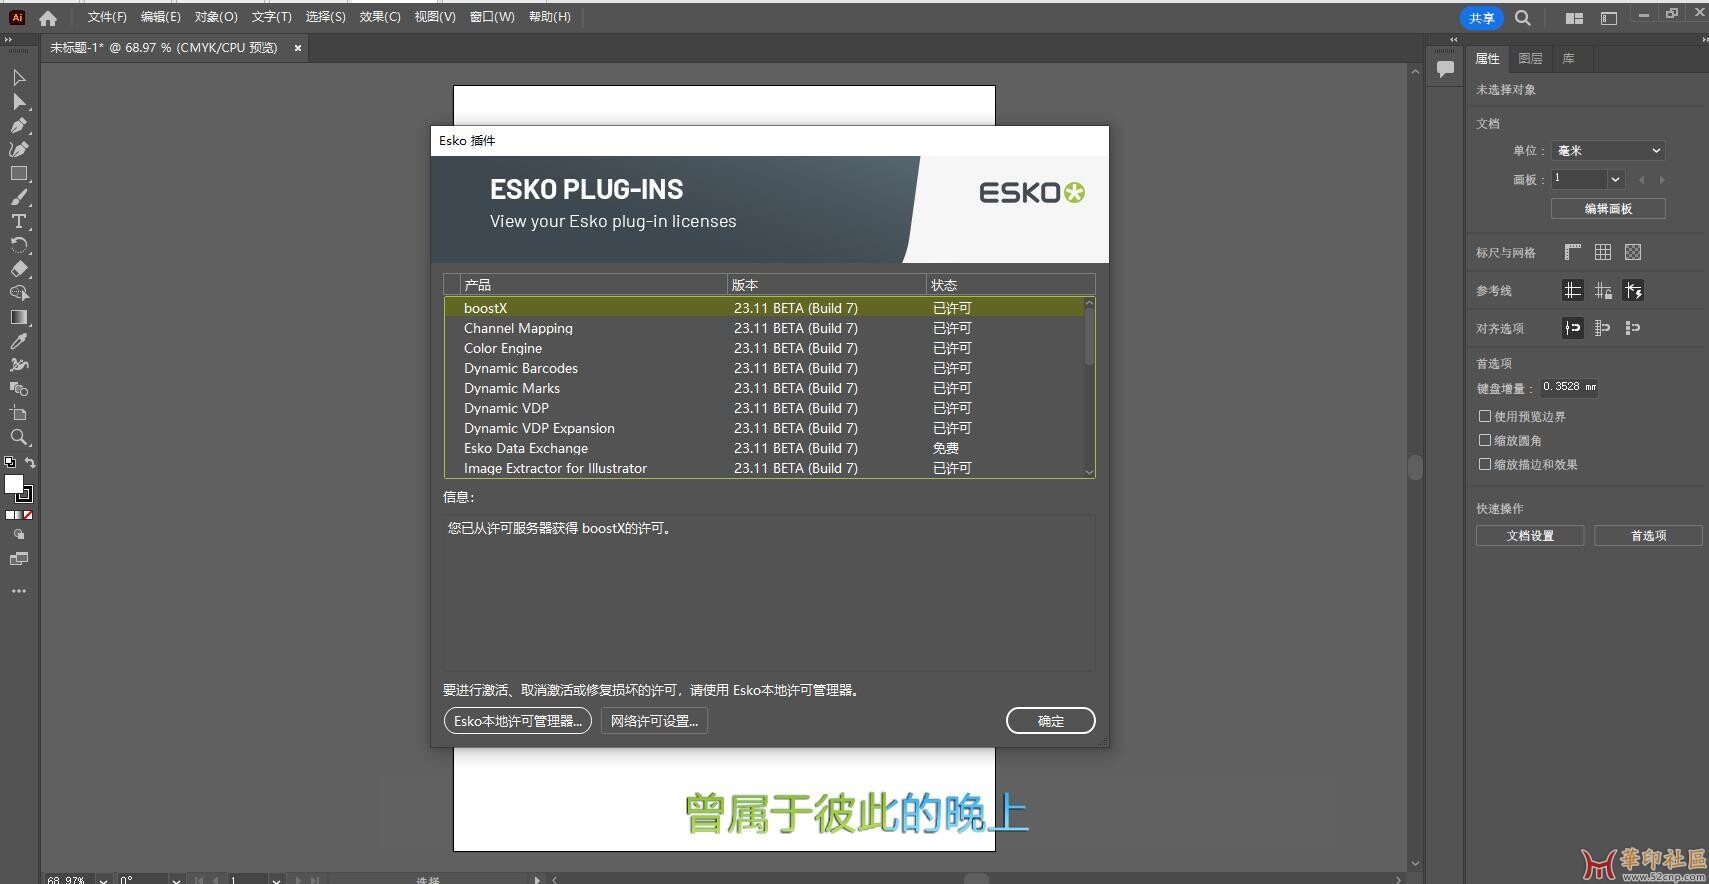The height and width of the screenshot is (884, 1709).
Task: Open the 文件(F) menu
Action: point(107,17)
